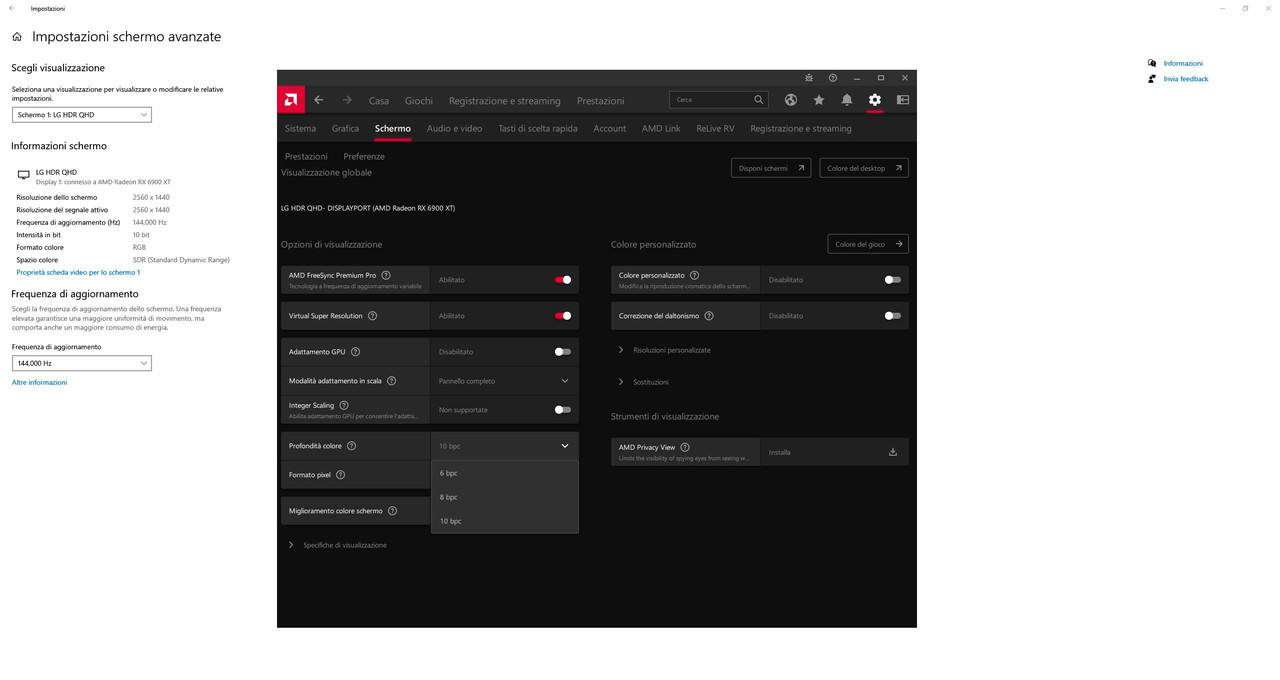Click the Informazioni link
This screenshot has width=1280, height=680.
coord(1183,63)
